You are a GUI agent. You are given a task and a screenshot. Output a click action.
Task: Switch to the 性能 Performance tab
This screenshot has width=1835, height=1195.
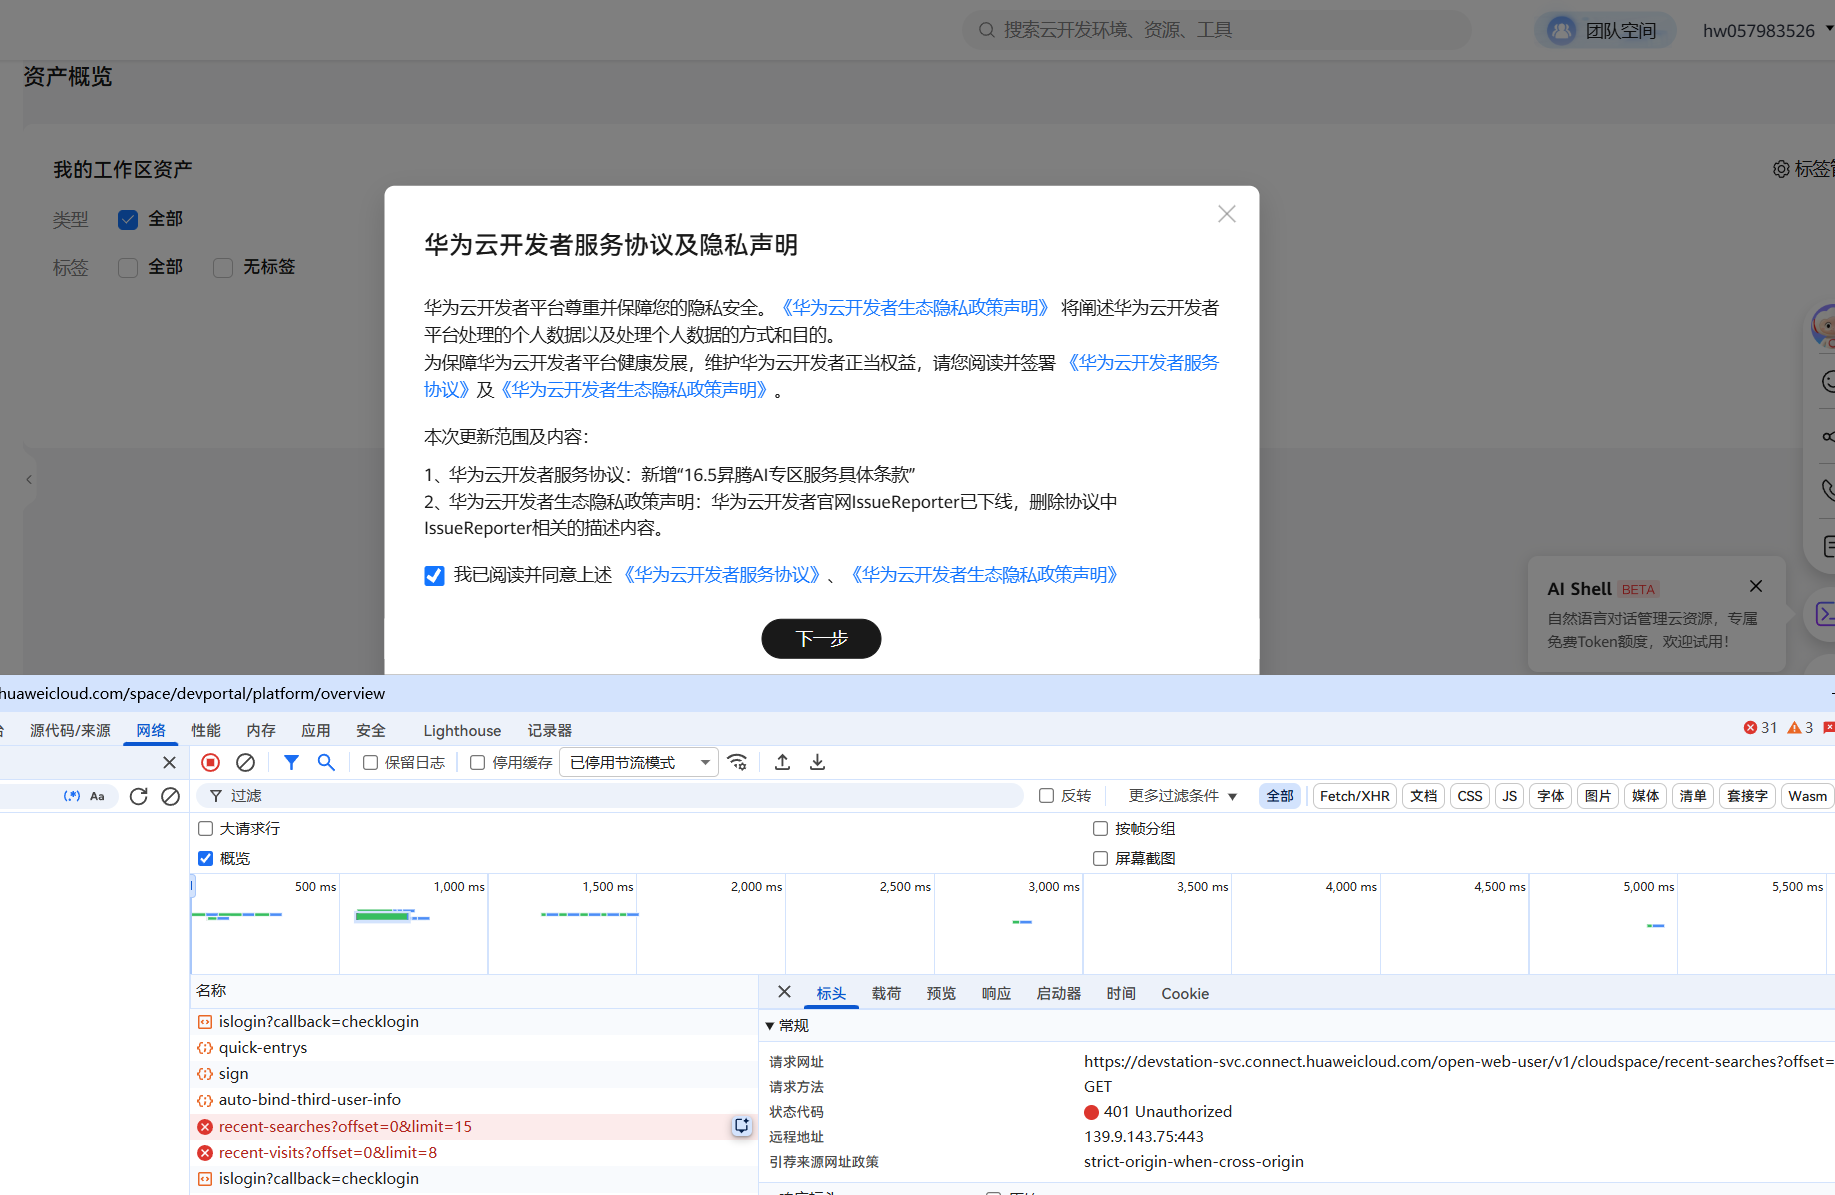(206, 730)
